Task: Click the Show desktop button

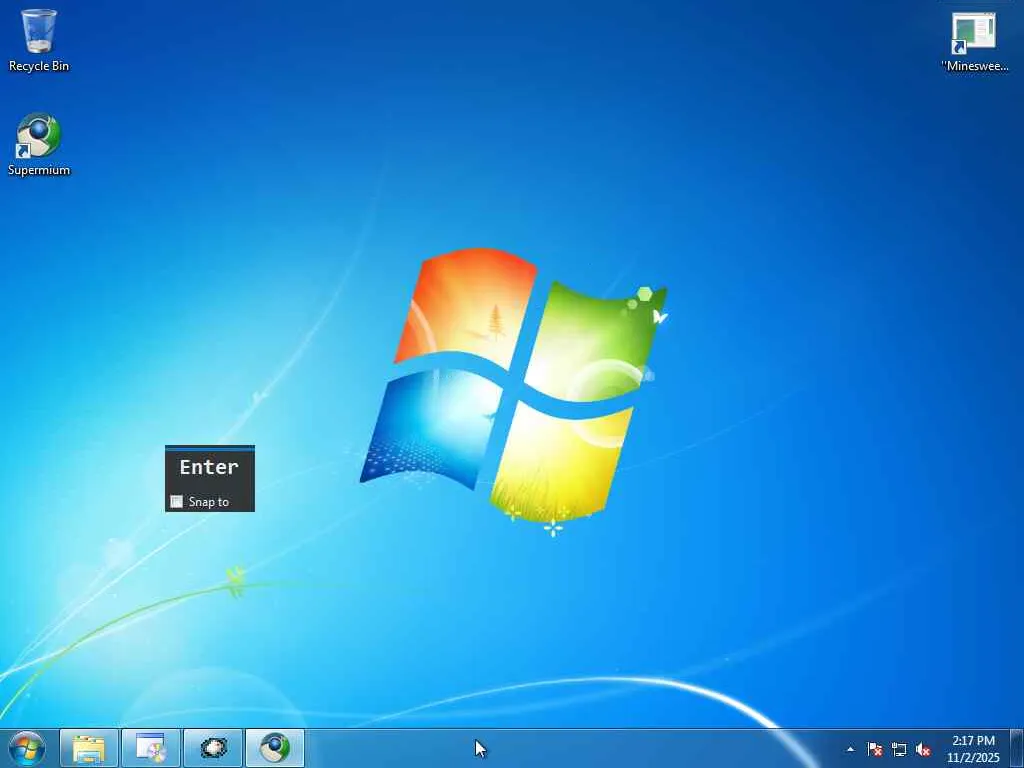Action: [1017, 748]
